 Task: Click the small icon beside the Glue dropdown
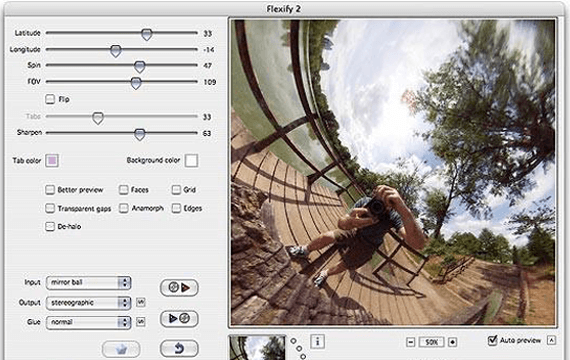[141, 321]
